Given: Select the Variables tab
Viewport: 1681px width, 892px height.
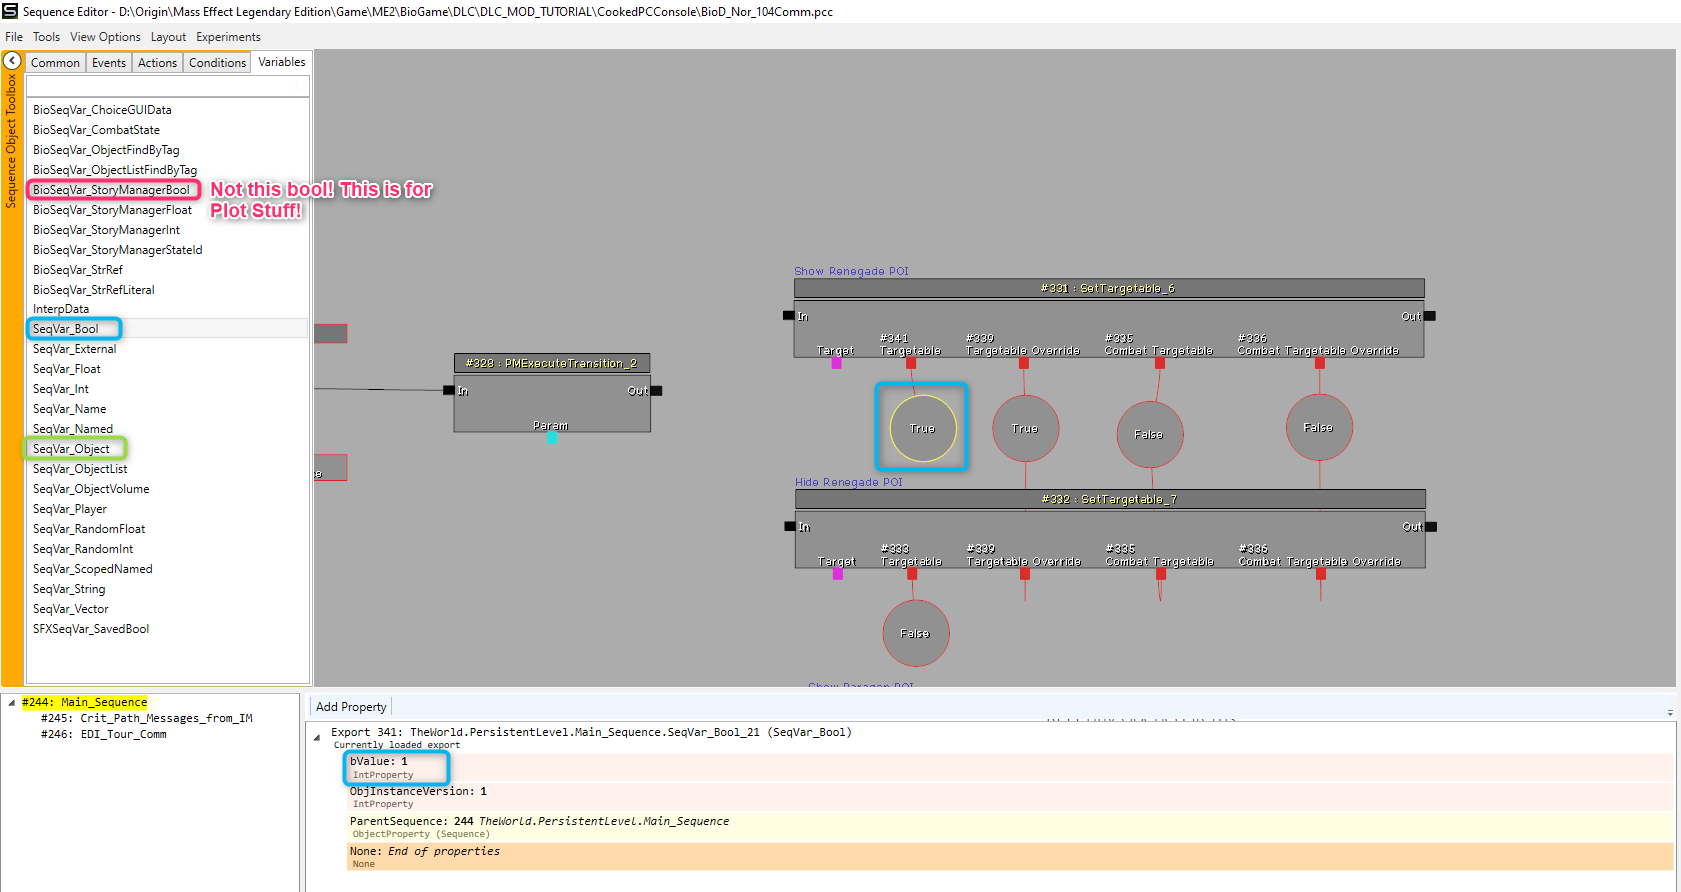Looking at the screenshot, I should tap(282, 62).
